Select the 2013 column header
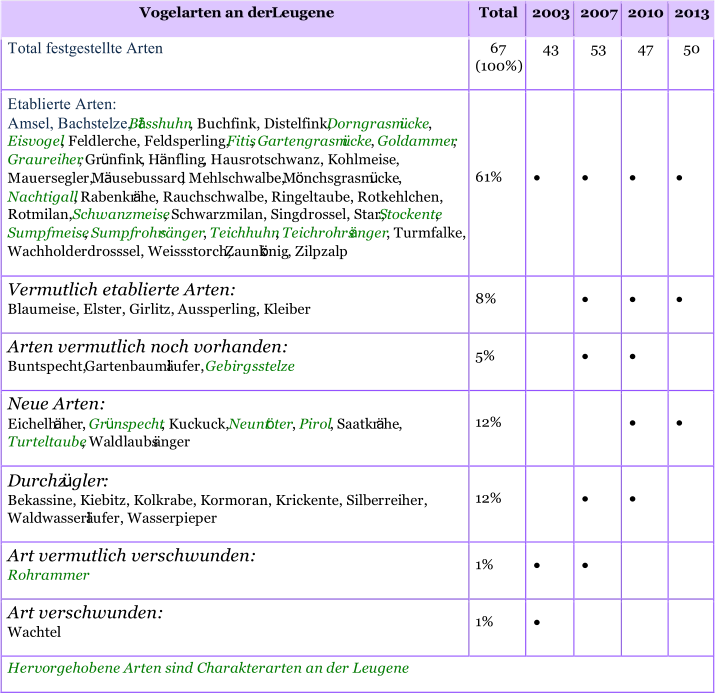 (x=691, y=13)
